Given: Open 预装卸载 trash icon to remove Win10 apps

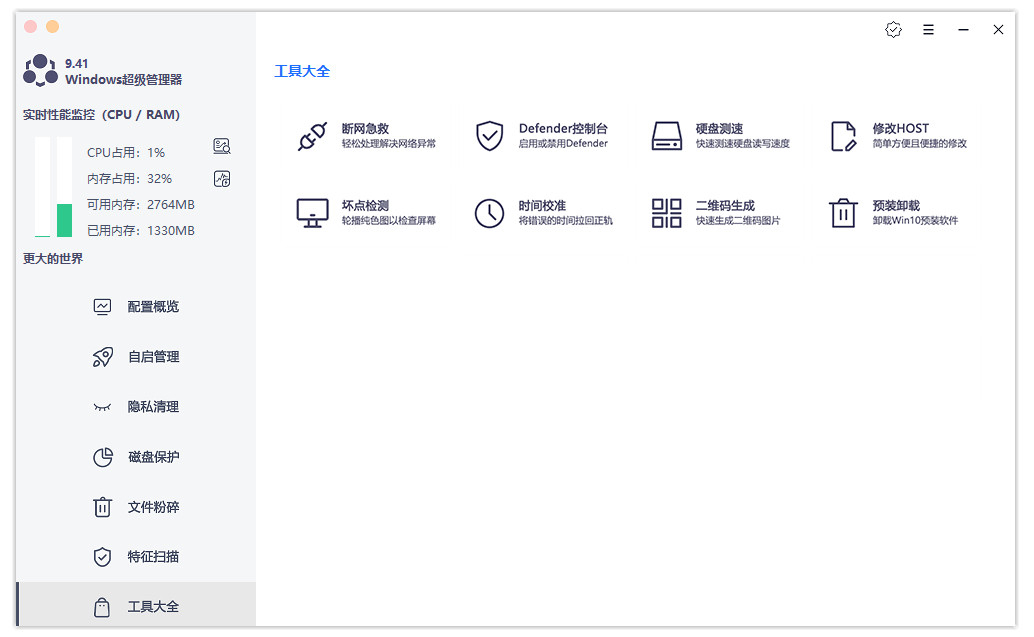Looking at the screenshot, I should click(844, 212).
